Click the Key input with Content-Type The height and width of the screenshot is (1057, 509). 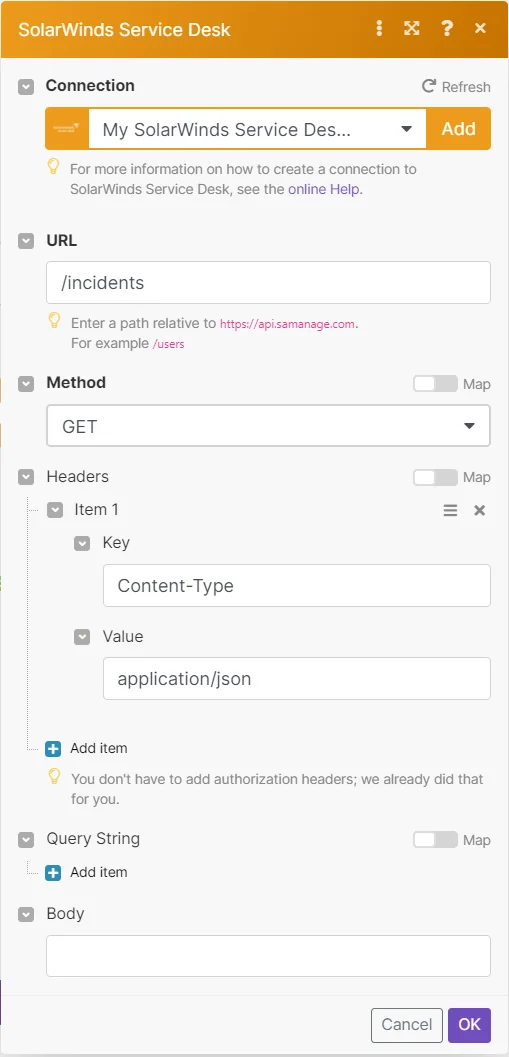pos(297,585)
